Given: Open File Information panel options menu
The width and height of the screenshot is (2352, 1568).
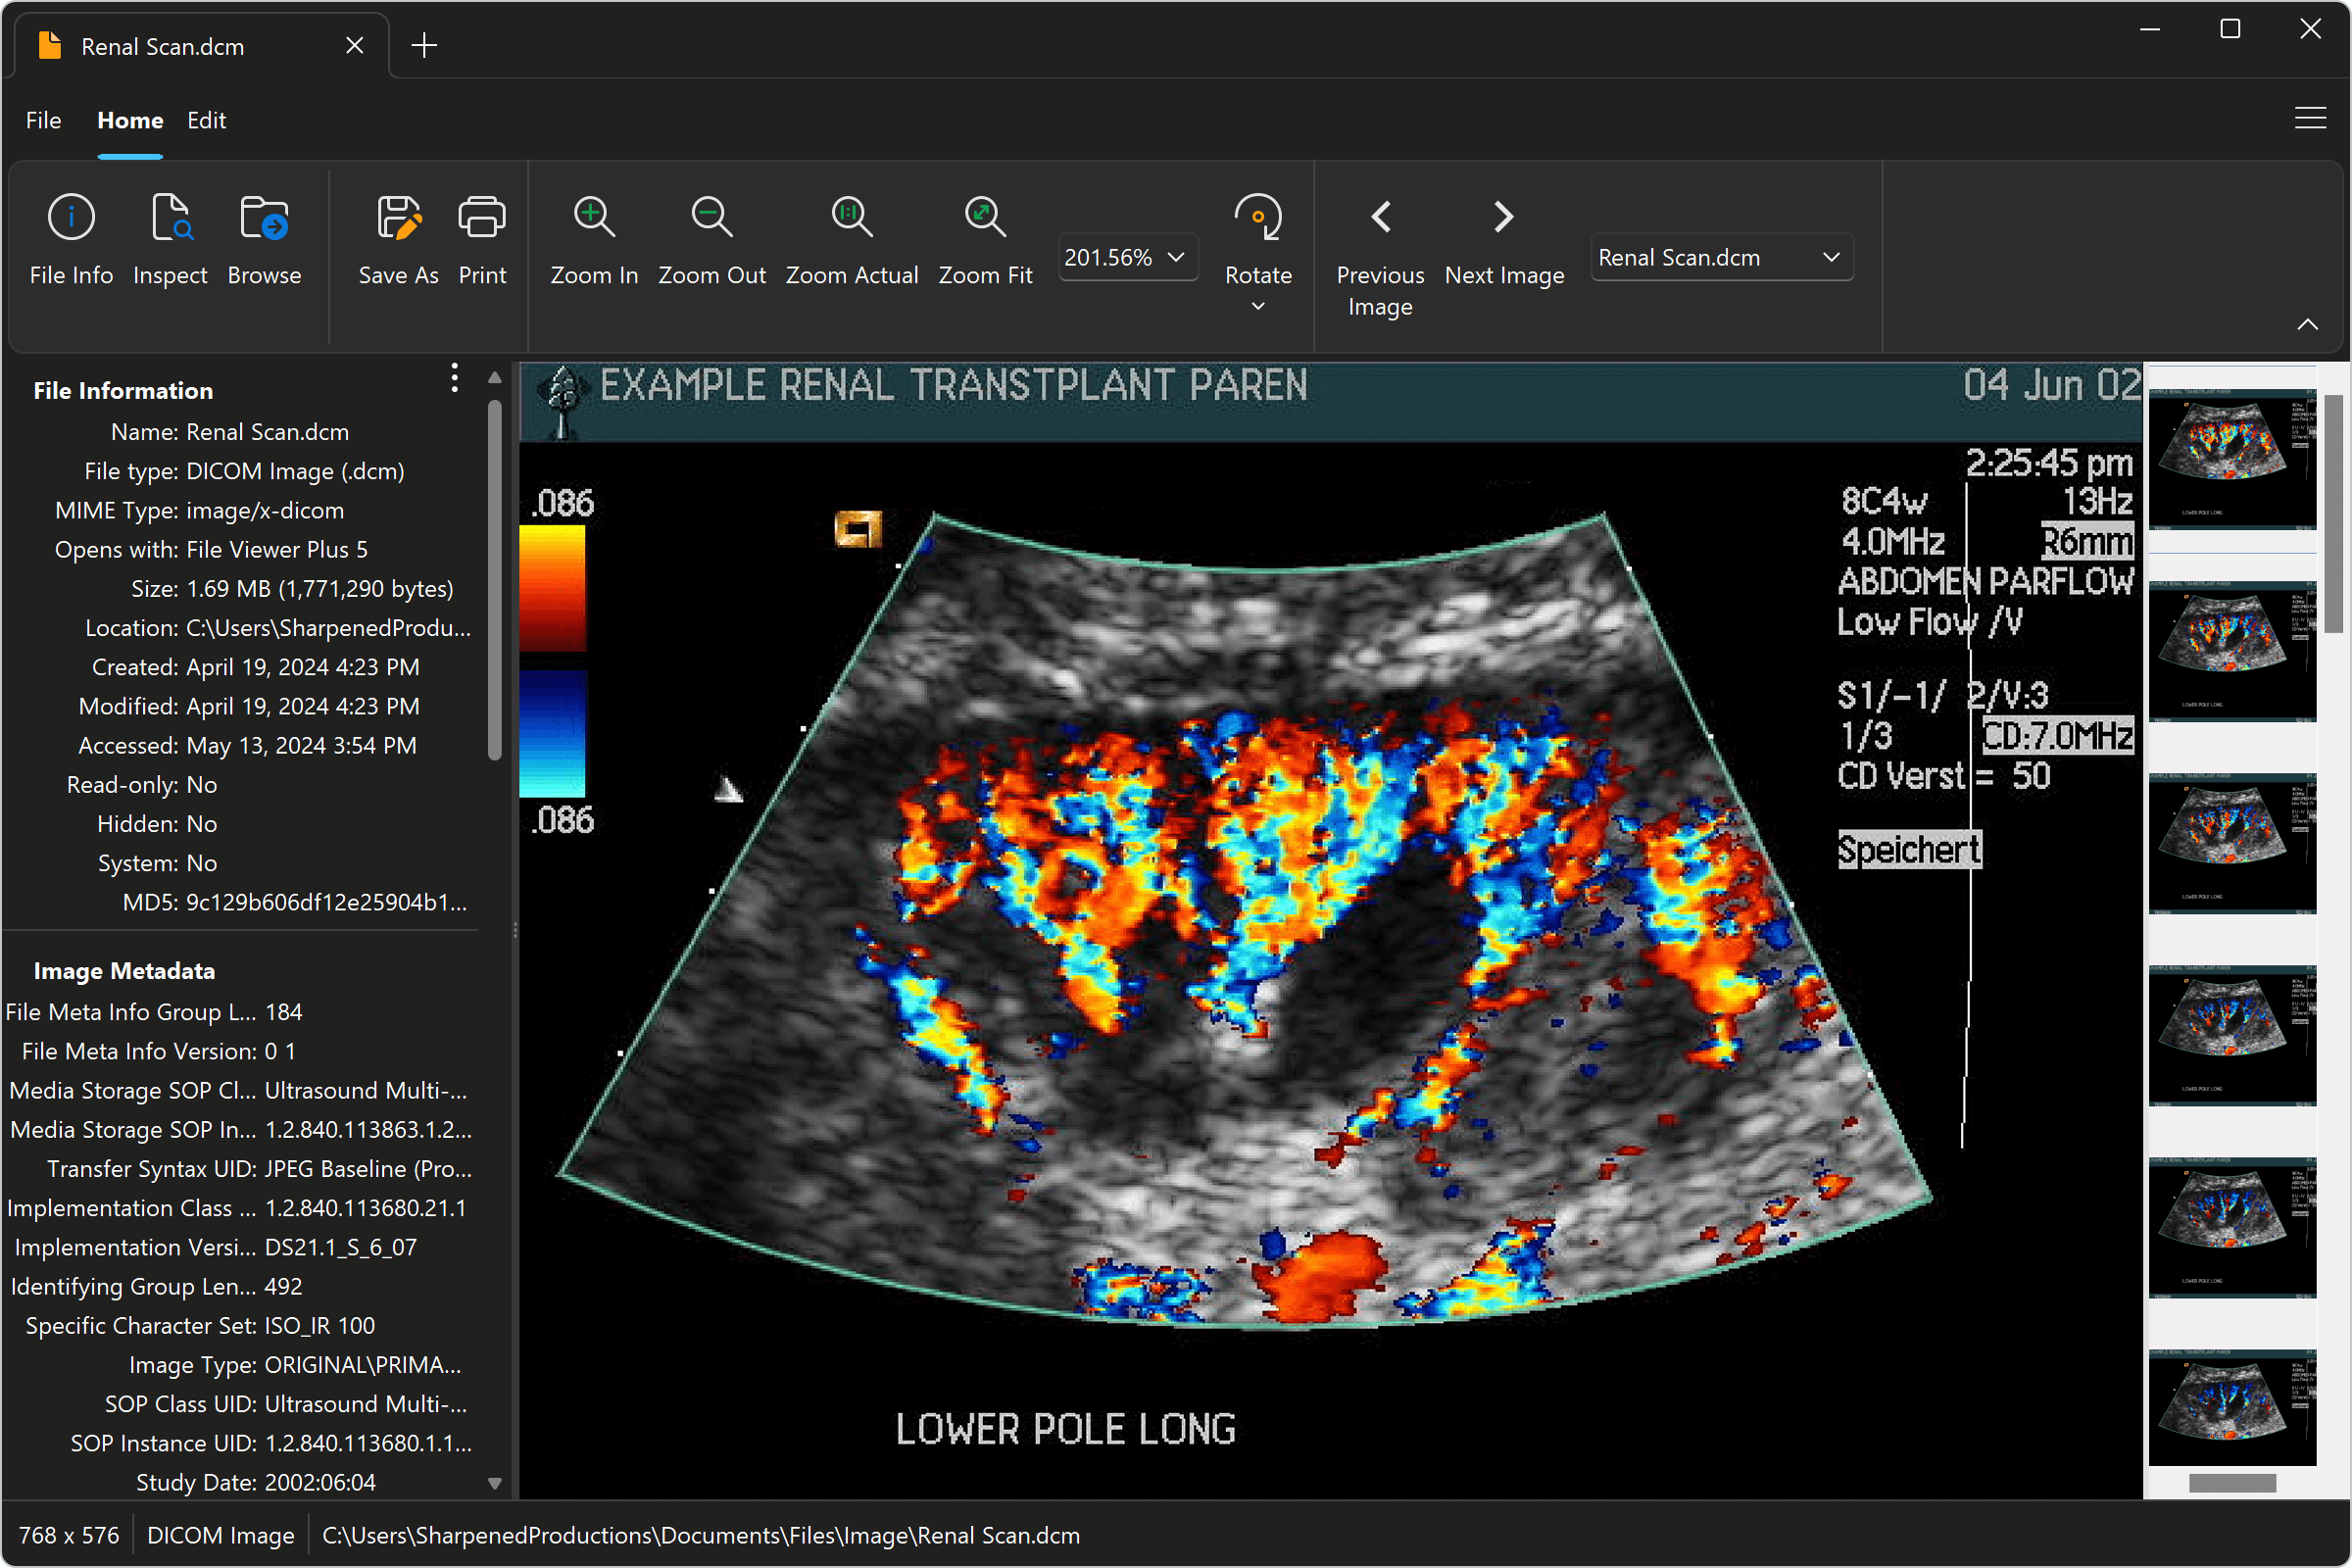Looking at the screenshot, I should click(x=454, y=378).
